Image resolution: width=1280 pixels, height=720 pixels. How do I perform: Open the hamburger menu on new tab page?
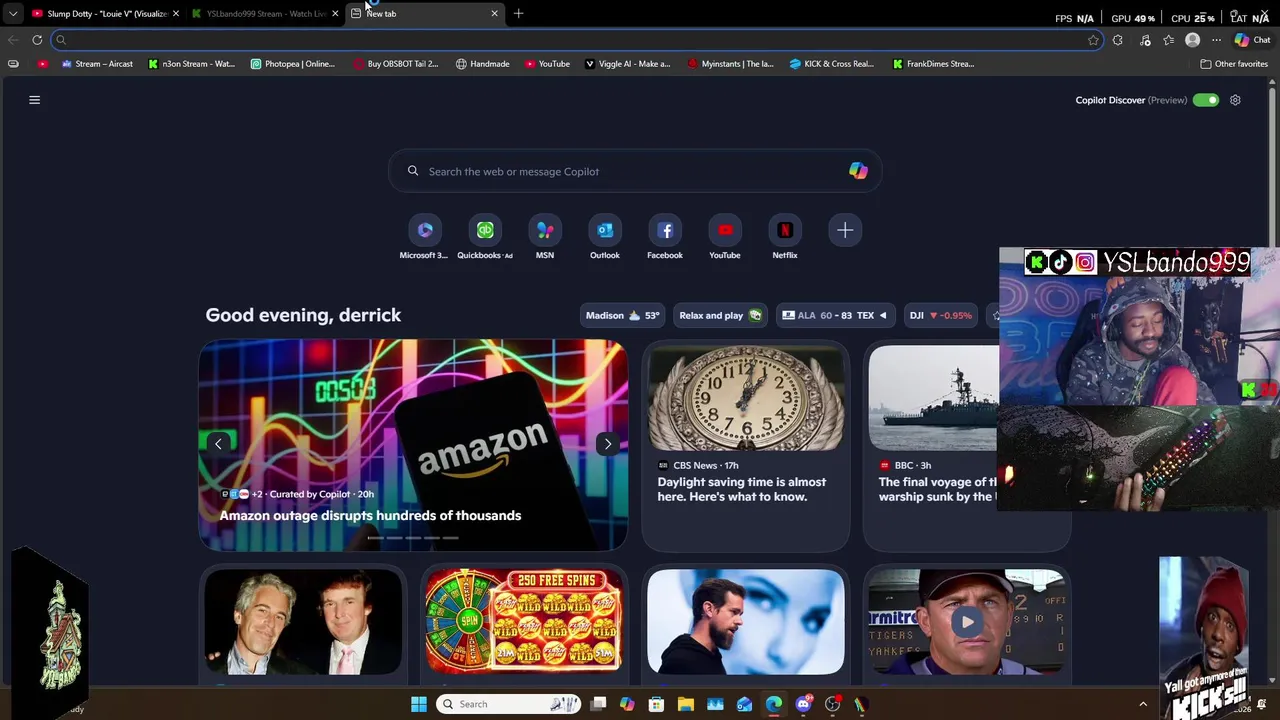coord(34,100)
